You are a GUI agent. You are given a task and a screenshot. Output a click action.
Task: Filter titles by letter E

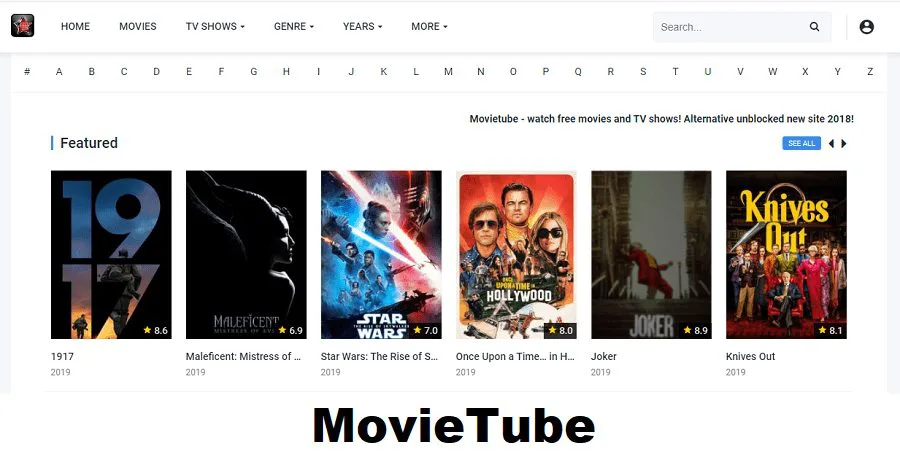point(189,72)
